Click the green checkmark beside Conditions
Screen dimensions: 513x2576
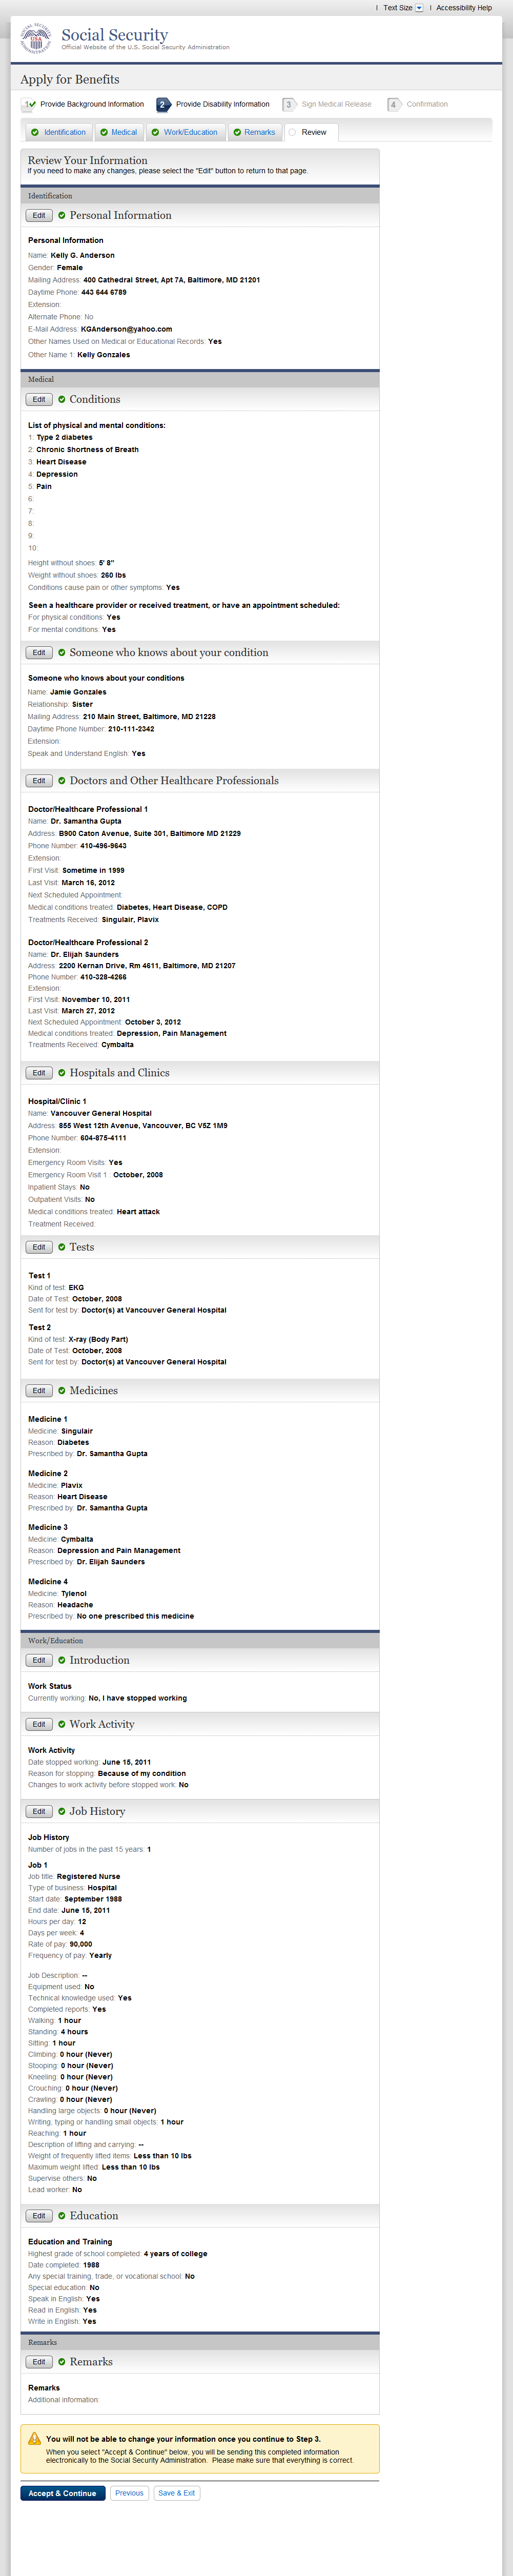click(x=62, y=400)
